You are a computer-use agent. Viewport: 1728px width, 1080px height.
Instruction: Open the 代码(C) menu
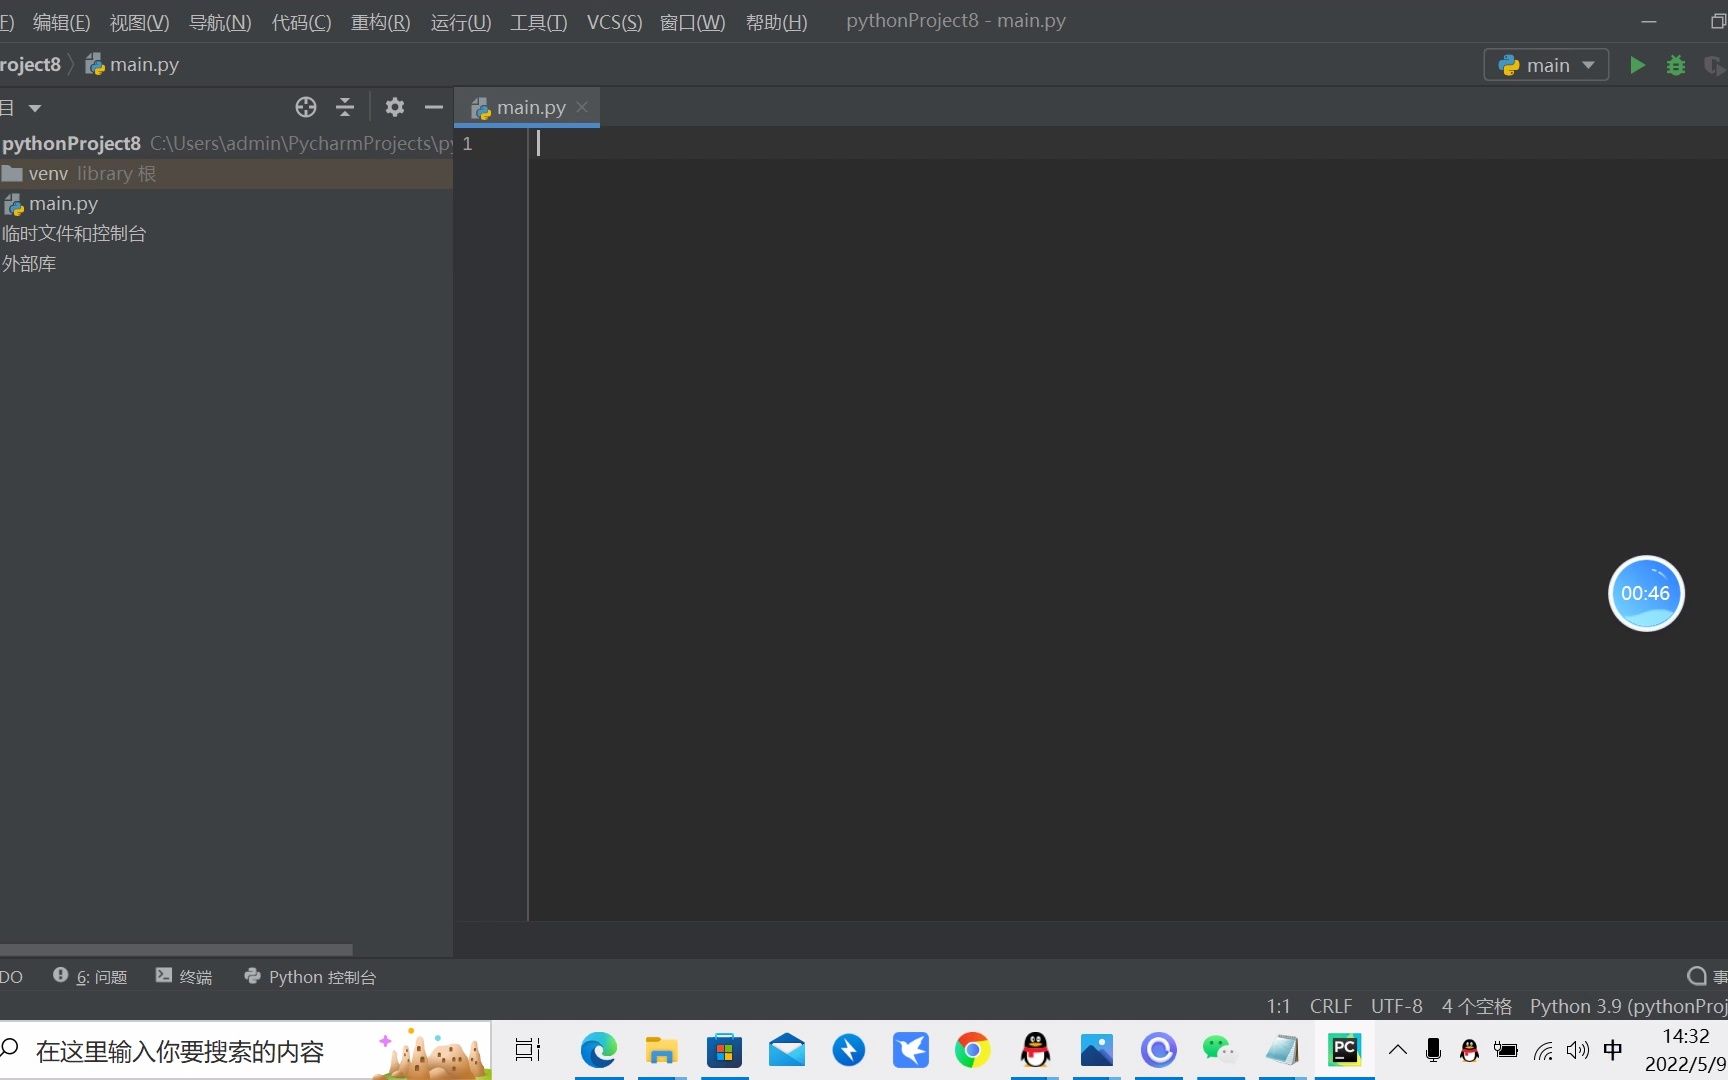[301, 22]
